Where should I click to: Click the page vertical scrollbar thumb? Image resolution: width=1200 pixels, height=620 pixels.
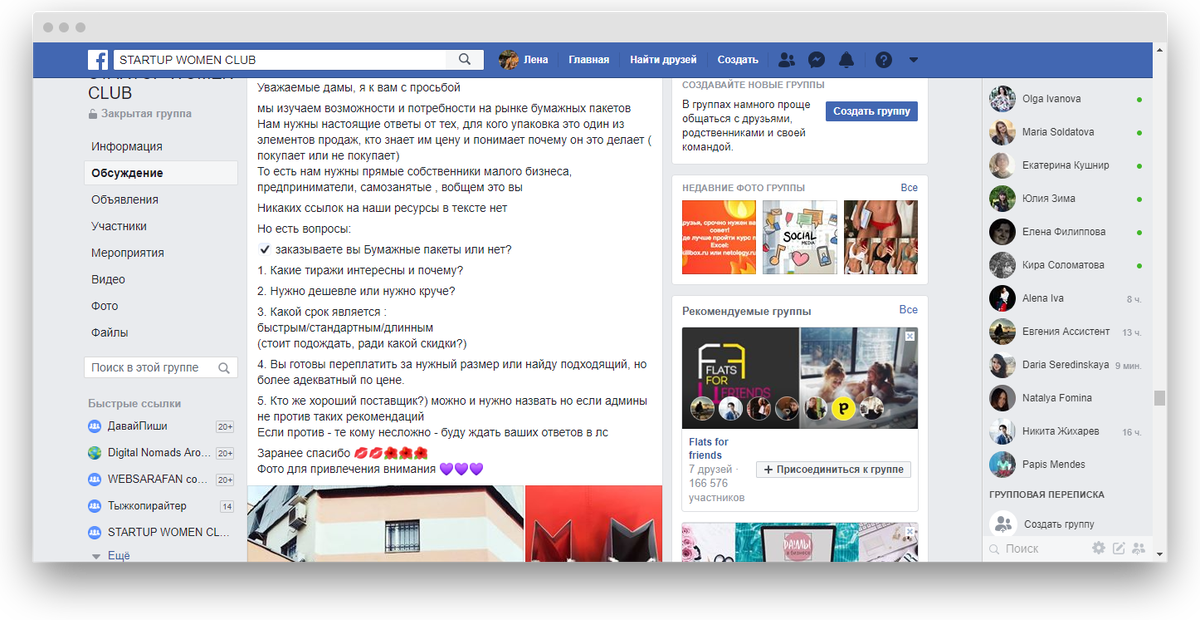(x=1160, y=398)
